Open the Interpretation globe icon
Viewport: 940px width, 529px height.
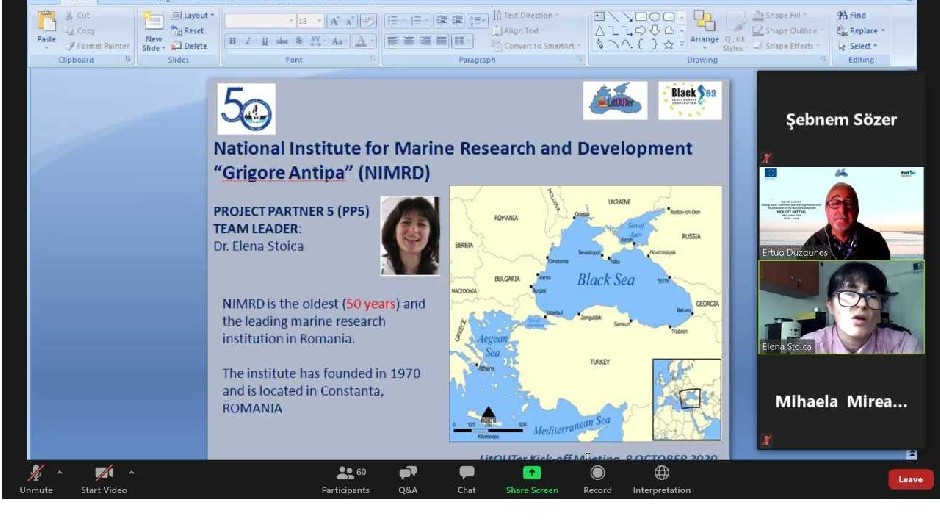pos(661,473)
